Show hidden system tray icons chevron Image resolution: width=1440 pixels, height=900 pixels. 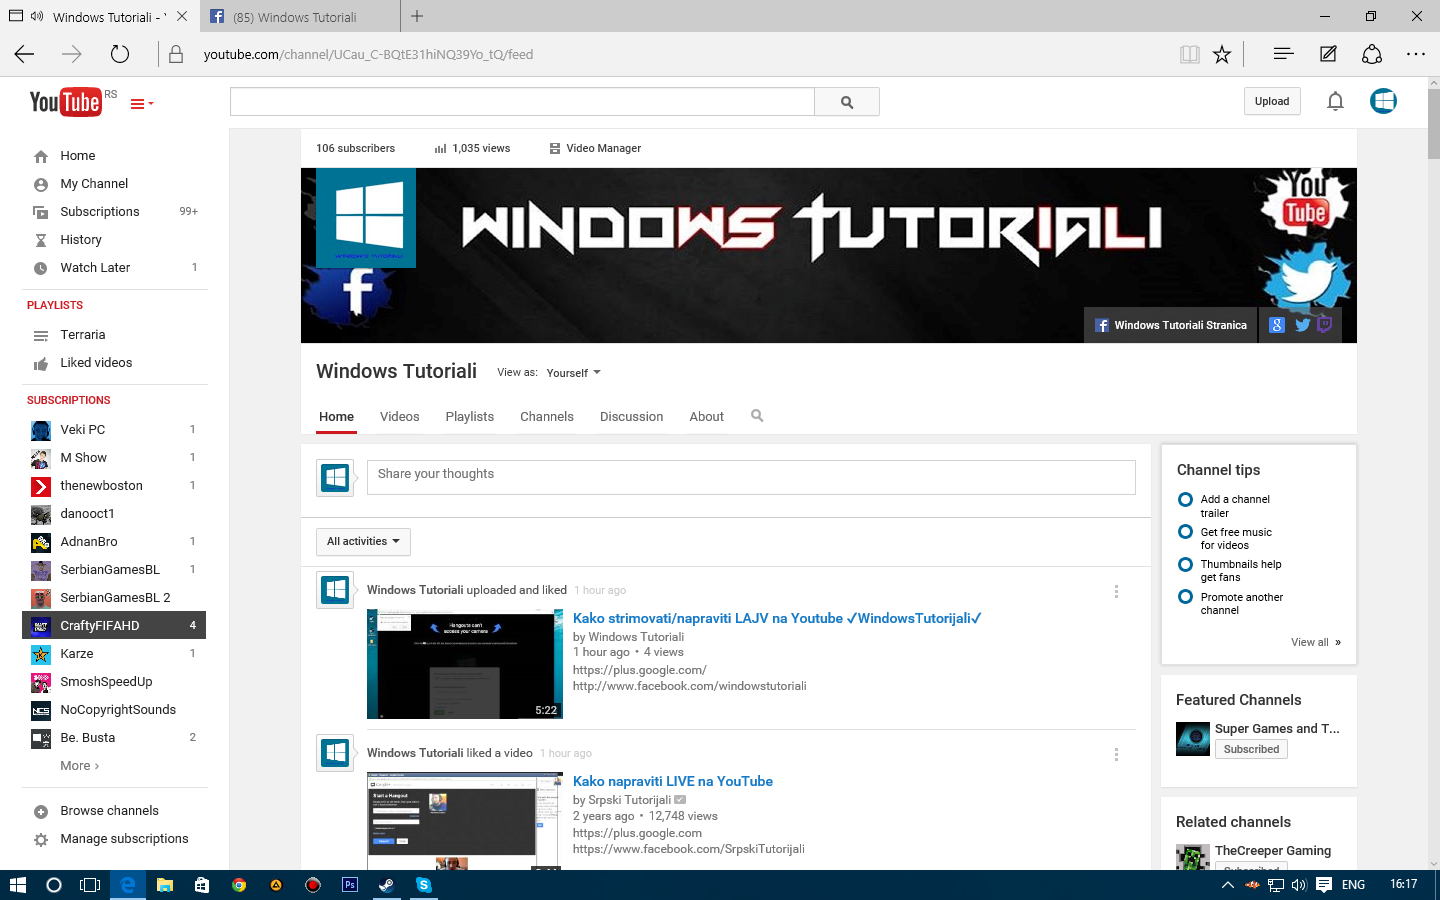pyautogui.click(x=1227, y=885)
